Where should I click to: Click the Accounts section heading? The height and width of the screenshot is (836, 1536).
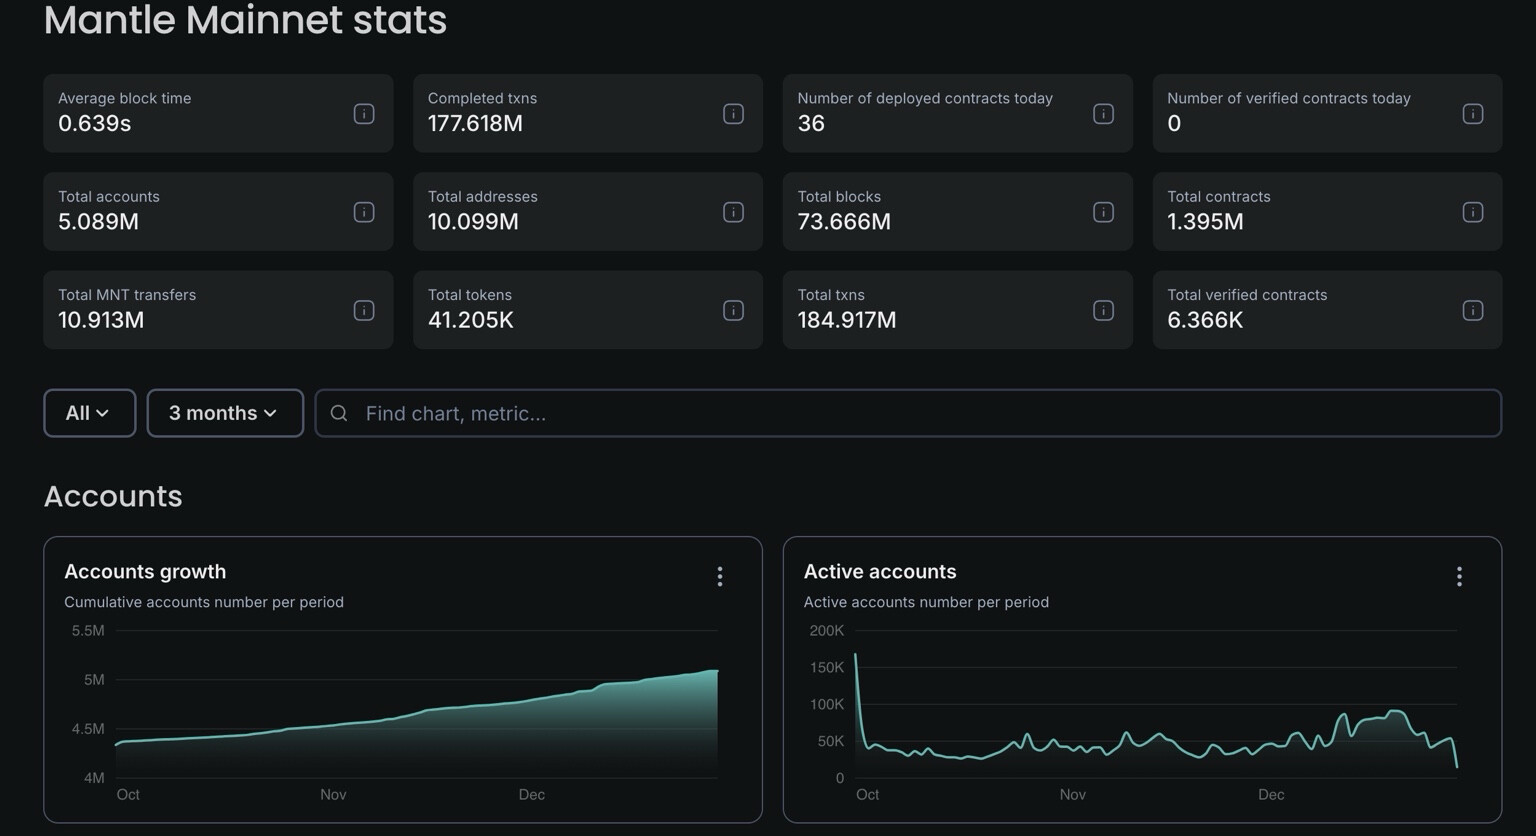click(112, 496)
